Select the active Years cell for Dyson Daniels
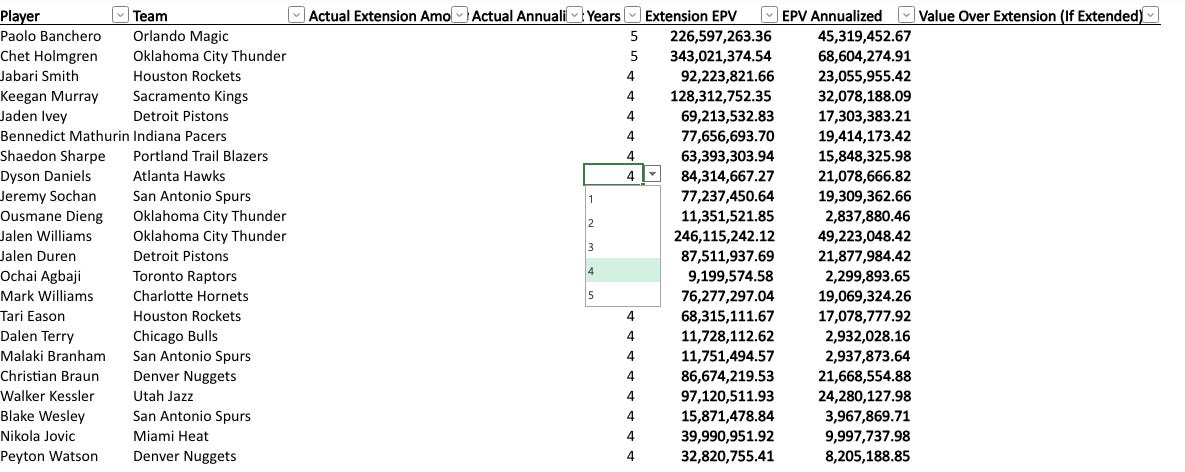This screenshot has width=1185, height=472. 614,174
